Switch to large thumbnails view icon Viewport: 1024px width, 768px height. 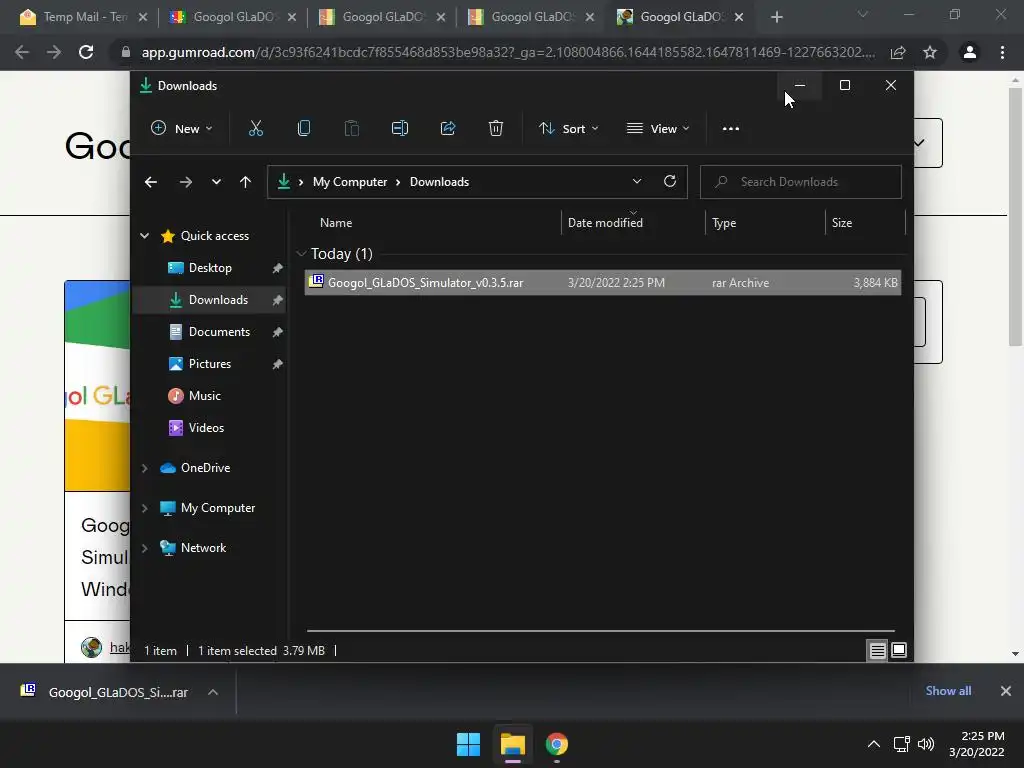[x=899, y=650]
